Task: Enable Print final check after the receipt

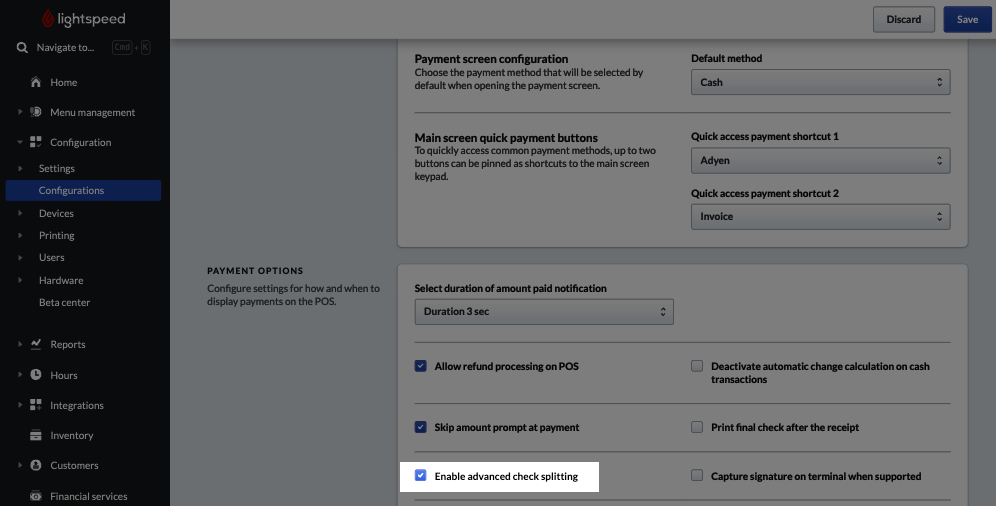Action: point(697,427)
